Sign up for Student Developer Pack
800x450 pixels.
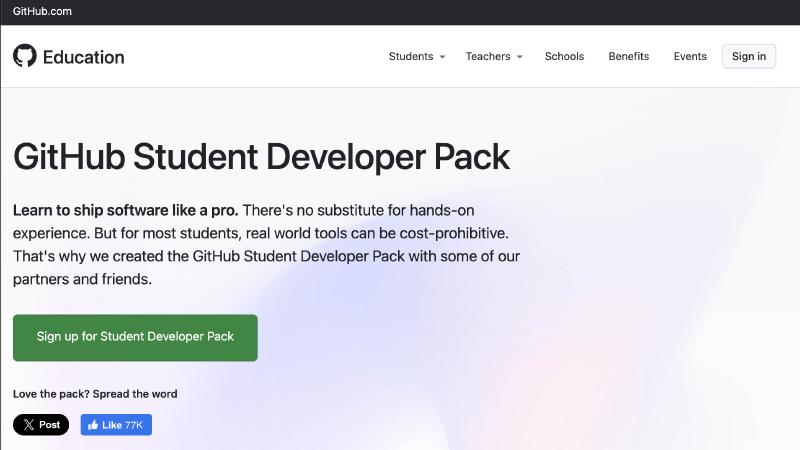135,337
